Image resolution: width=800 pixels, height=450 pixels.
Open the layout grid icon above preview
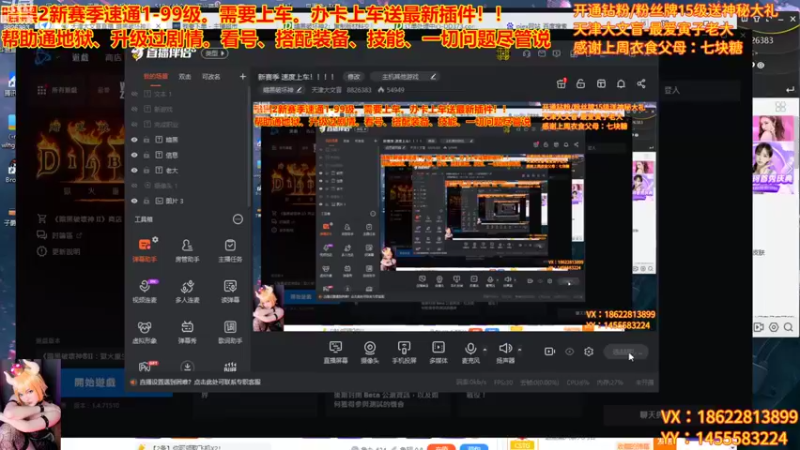click(601, 84)
